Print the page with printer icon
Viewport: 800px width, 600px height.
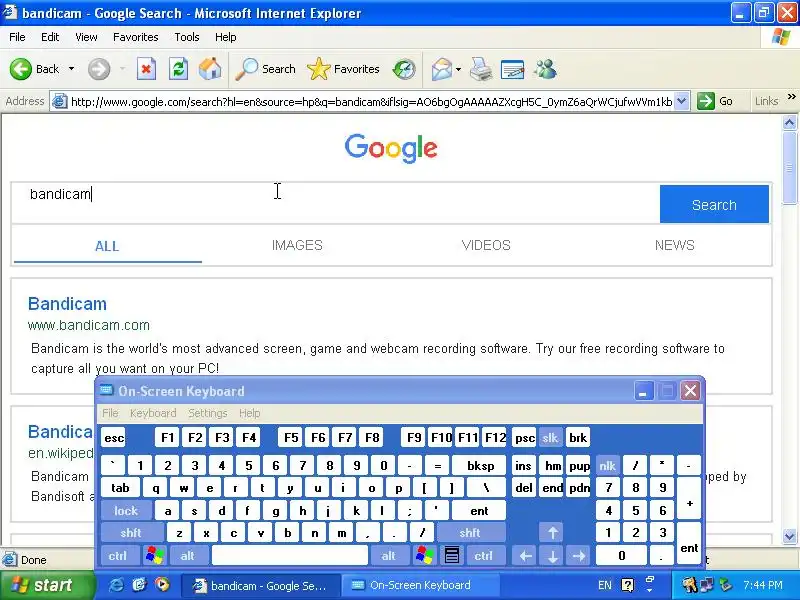[x=481, y=69]
